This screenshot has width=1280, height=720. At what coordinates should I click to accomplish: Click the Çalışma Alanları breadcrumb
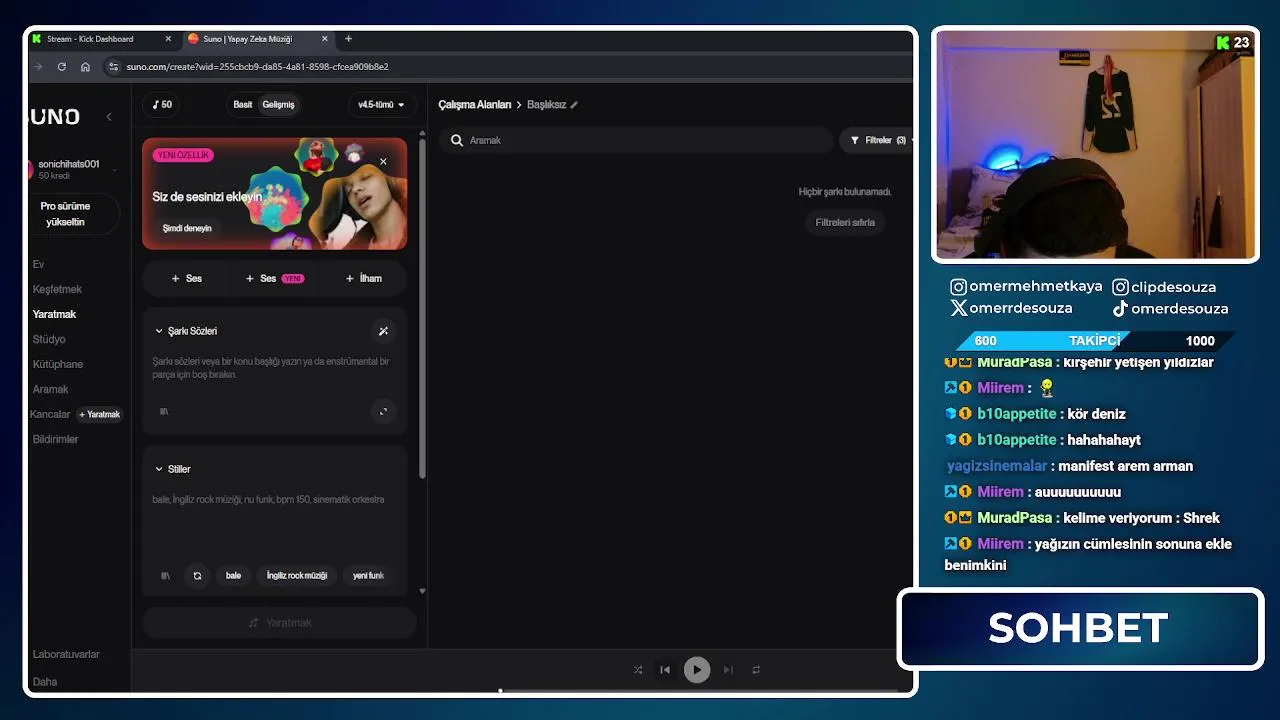(x=474, y=105)
